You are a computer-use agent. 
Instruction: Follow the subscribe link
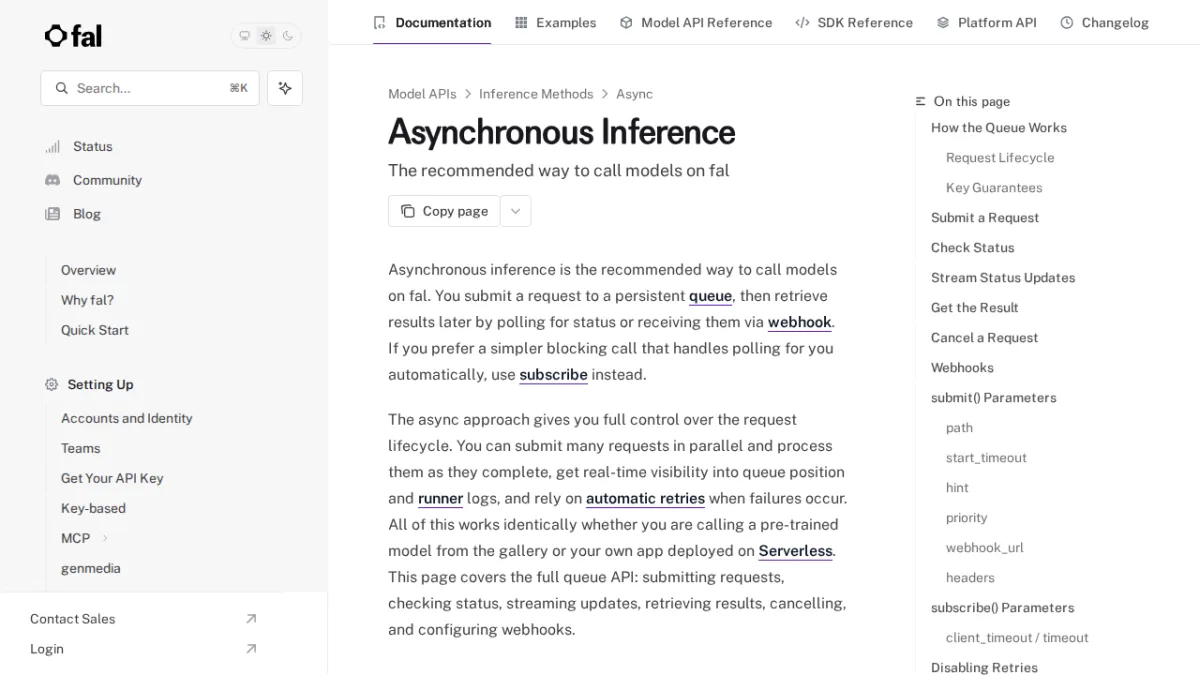click(553, 375)
